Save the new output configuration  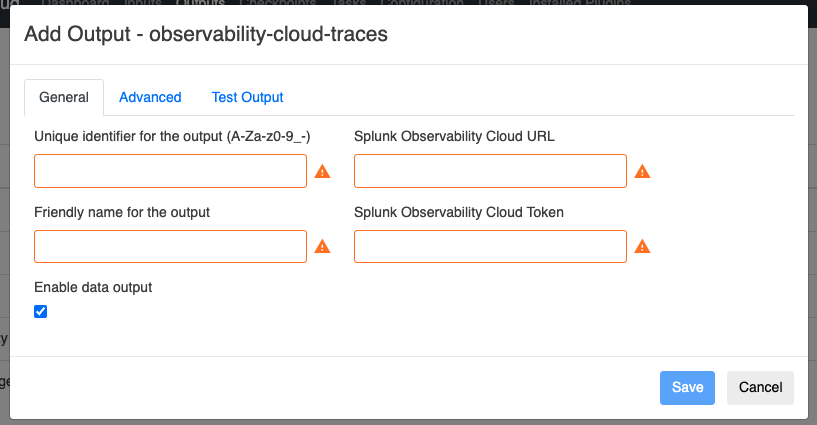click(687, 387)
